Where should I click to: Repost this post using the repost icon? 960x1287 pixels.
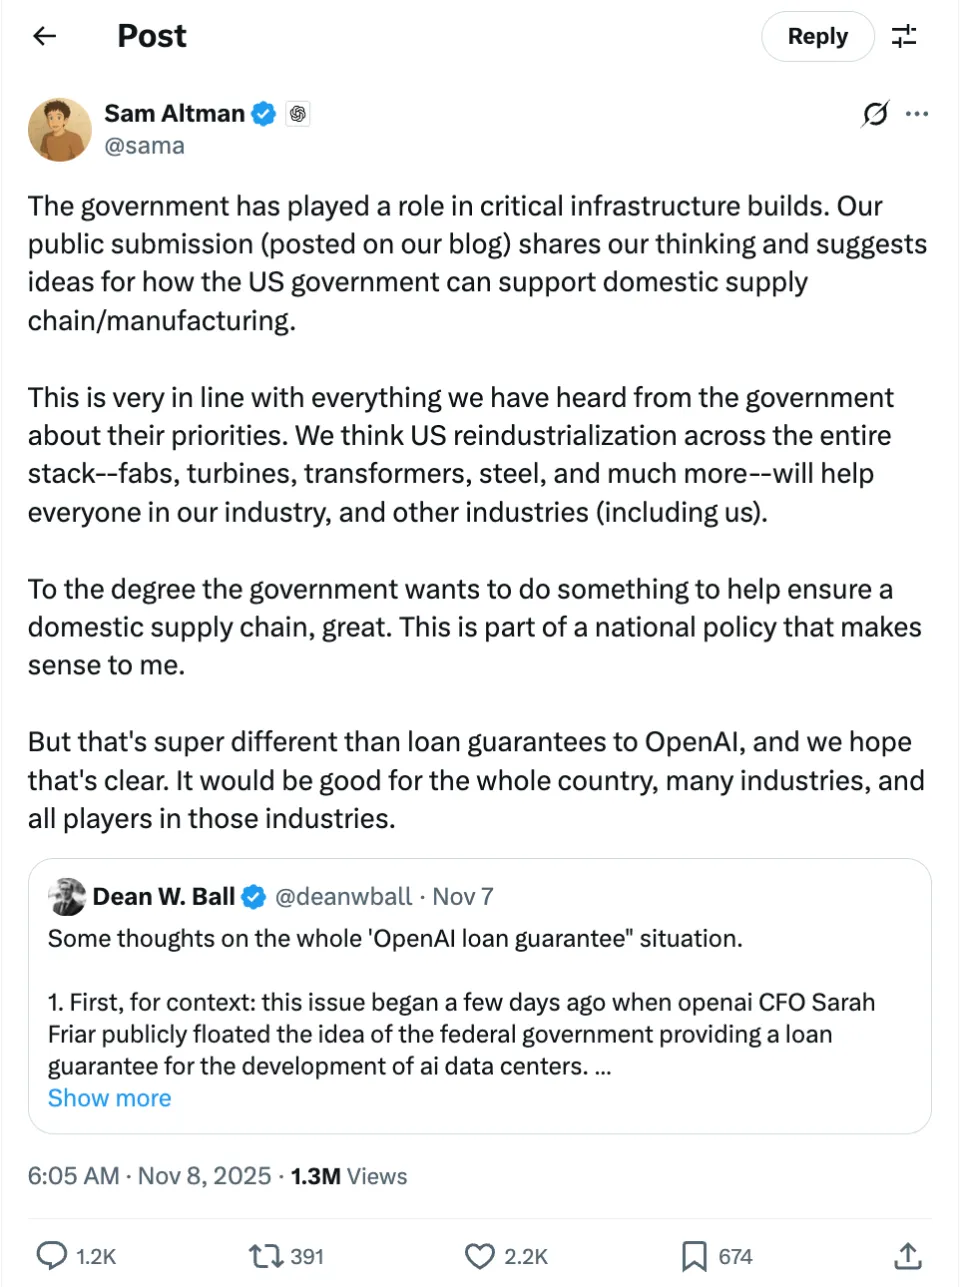pos(265,1255)
